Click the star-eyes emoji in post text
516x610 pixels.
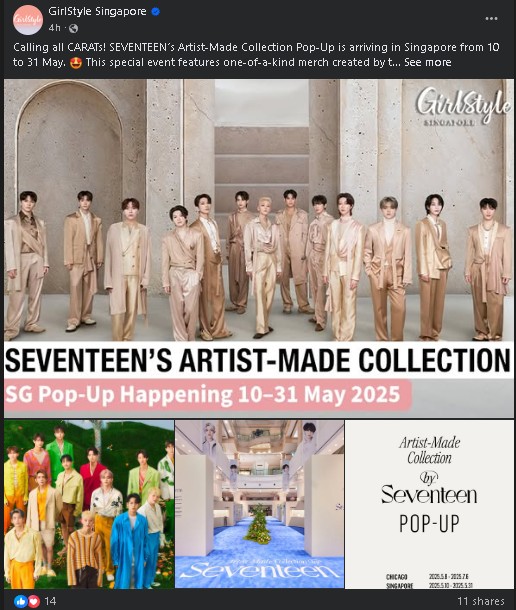(76, 62)
